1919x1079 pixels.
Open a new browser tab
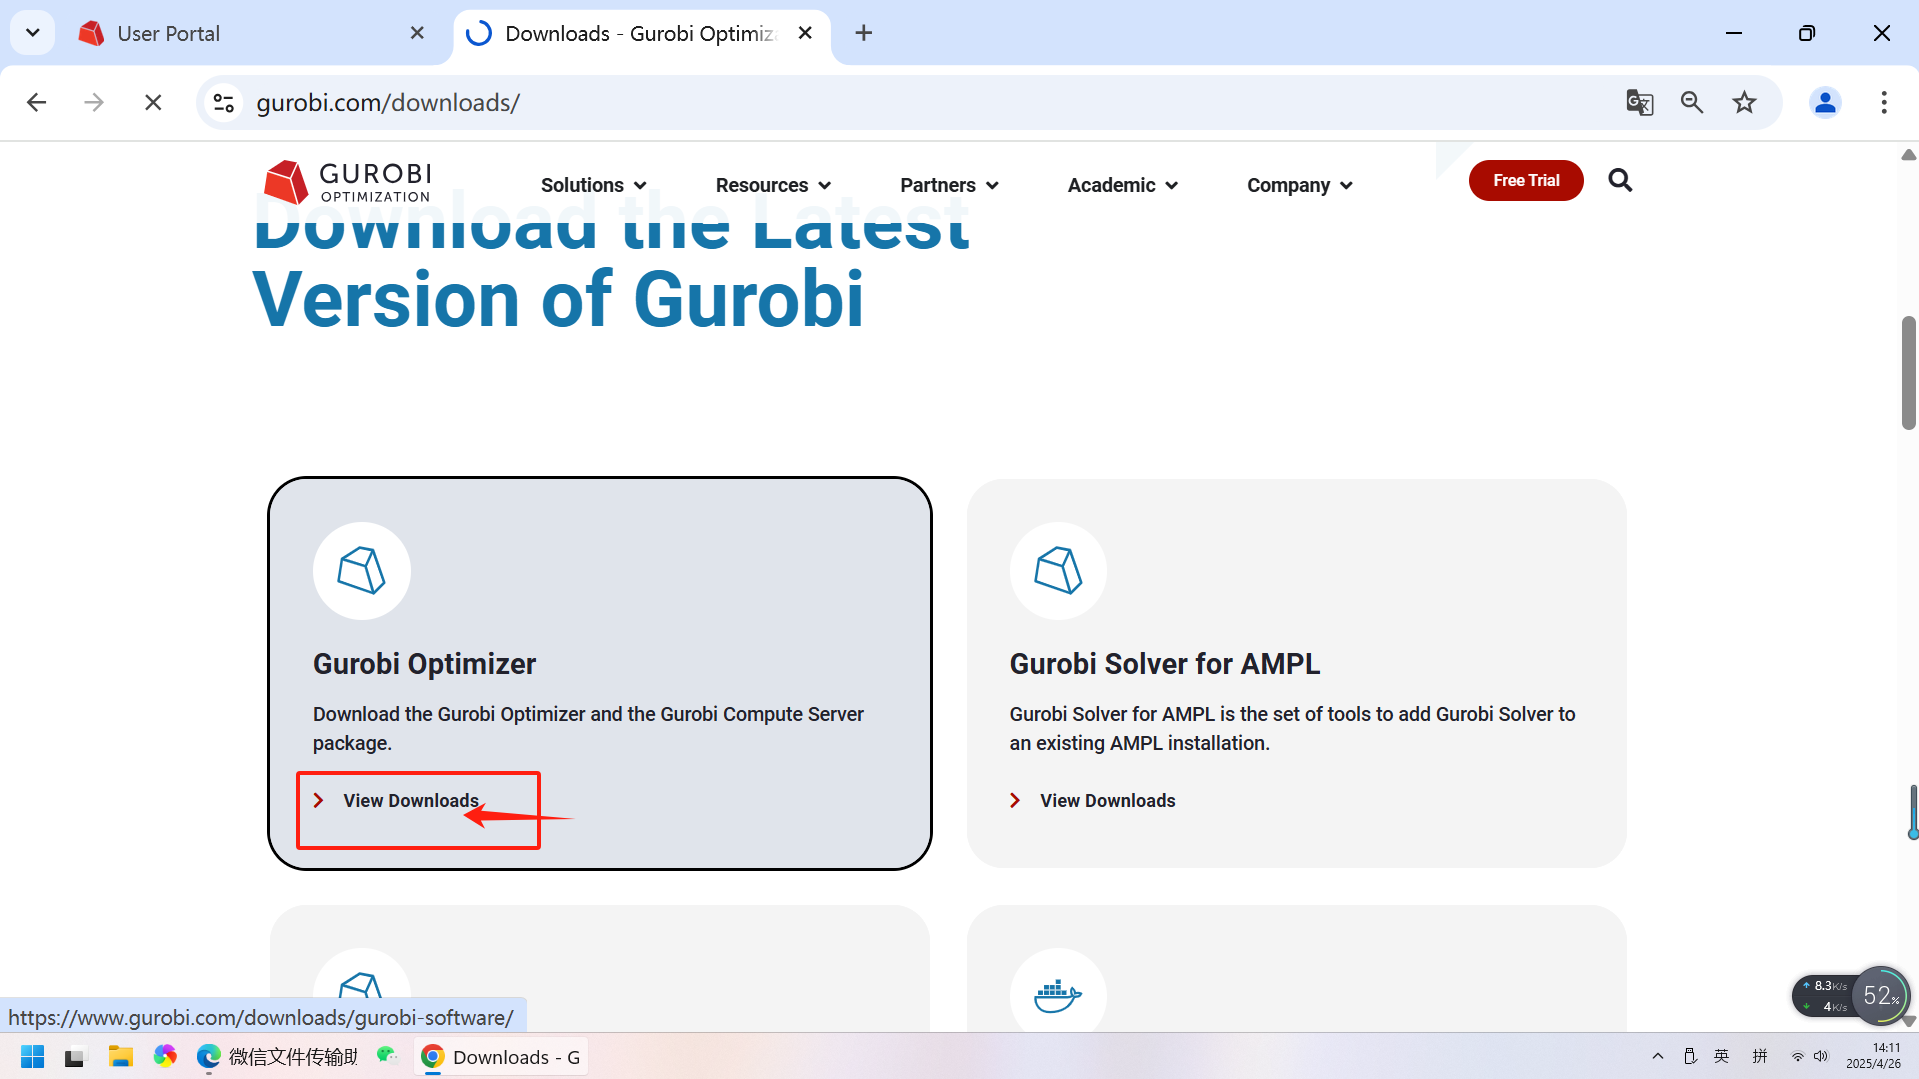point(864,33)
